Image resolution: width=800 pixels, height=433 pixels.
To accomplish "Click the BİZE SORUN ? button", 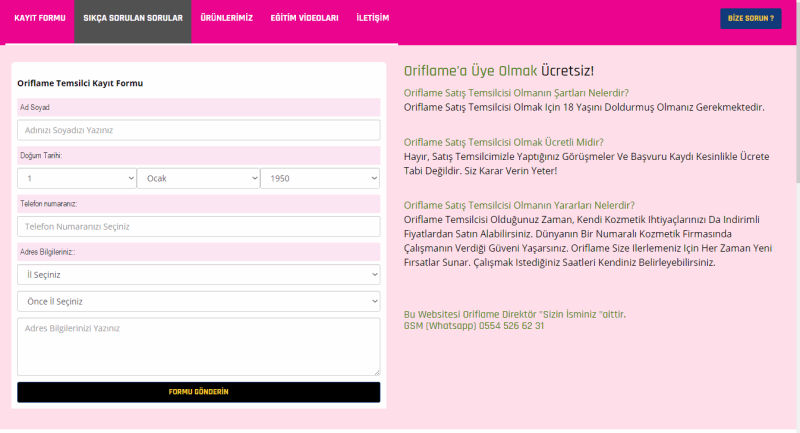I will click(751, 18).
